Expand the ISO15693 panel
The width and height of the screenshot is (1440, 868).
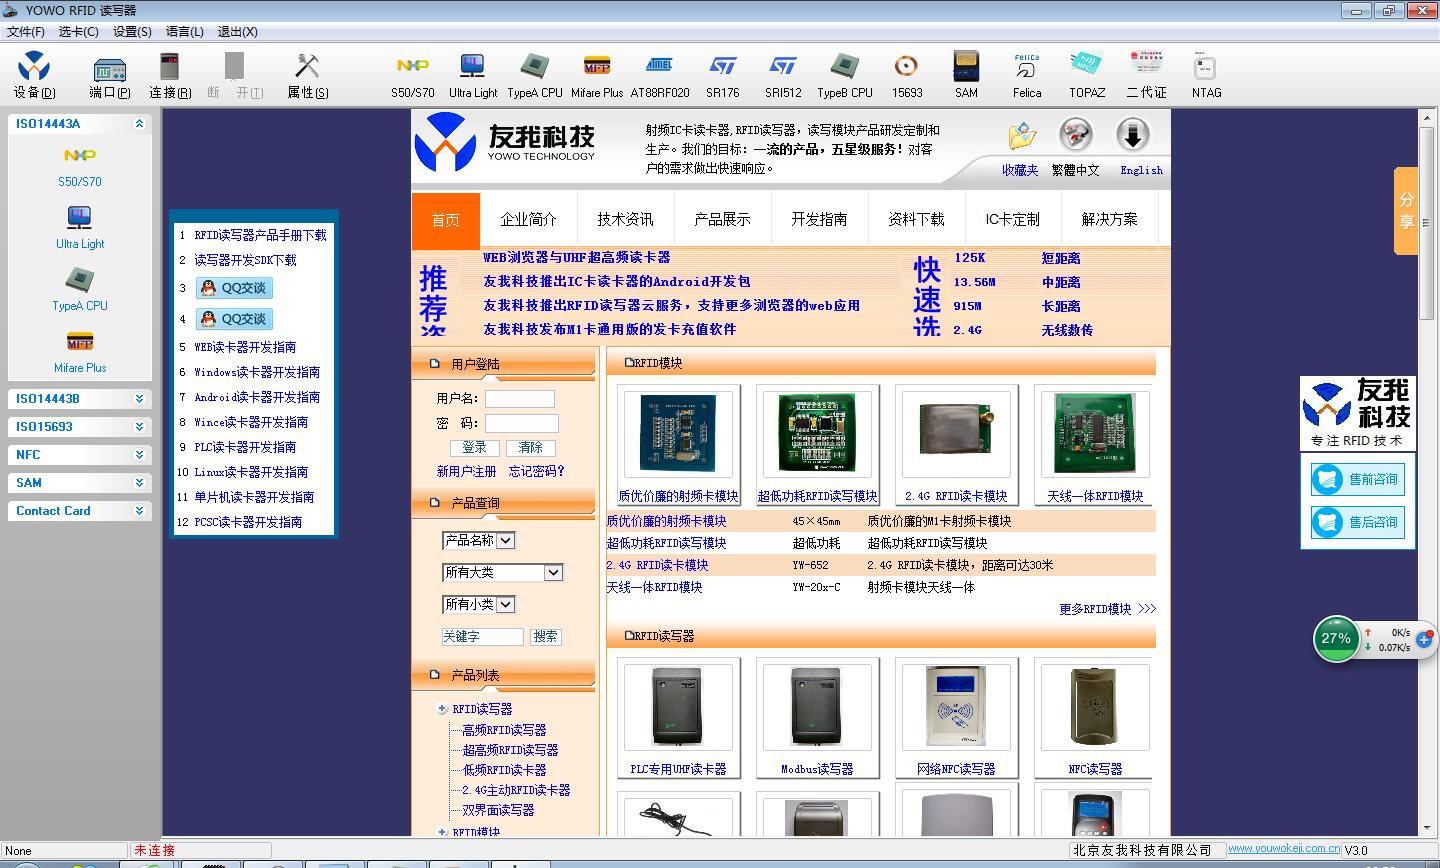point(139,427)
